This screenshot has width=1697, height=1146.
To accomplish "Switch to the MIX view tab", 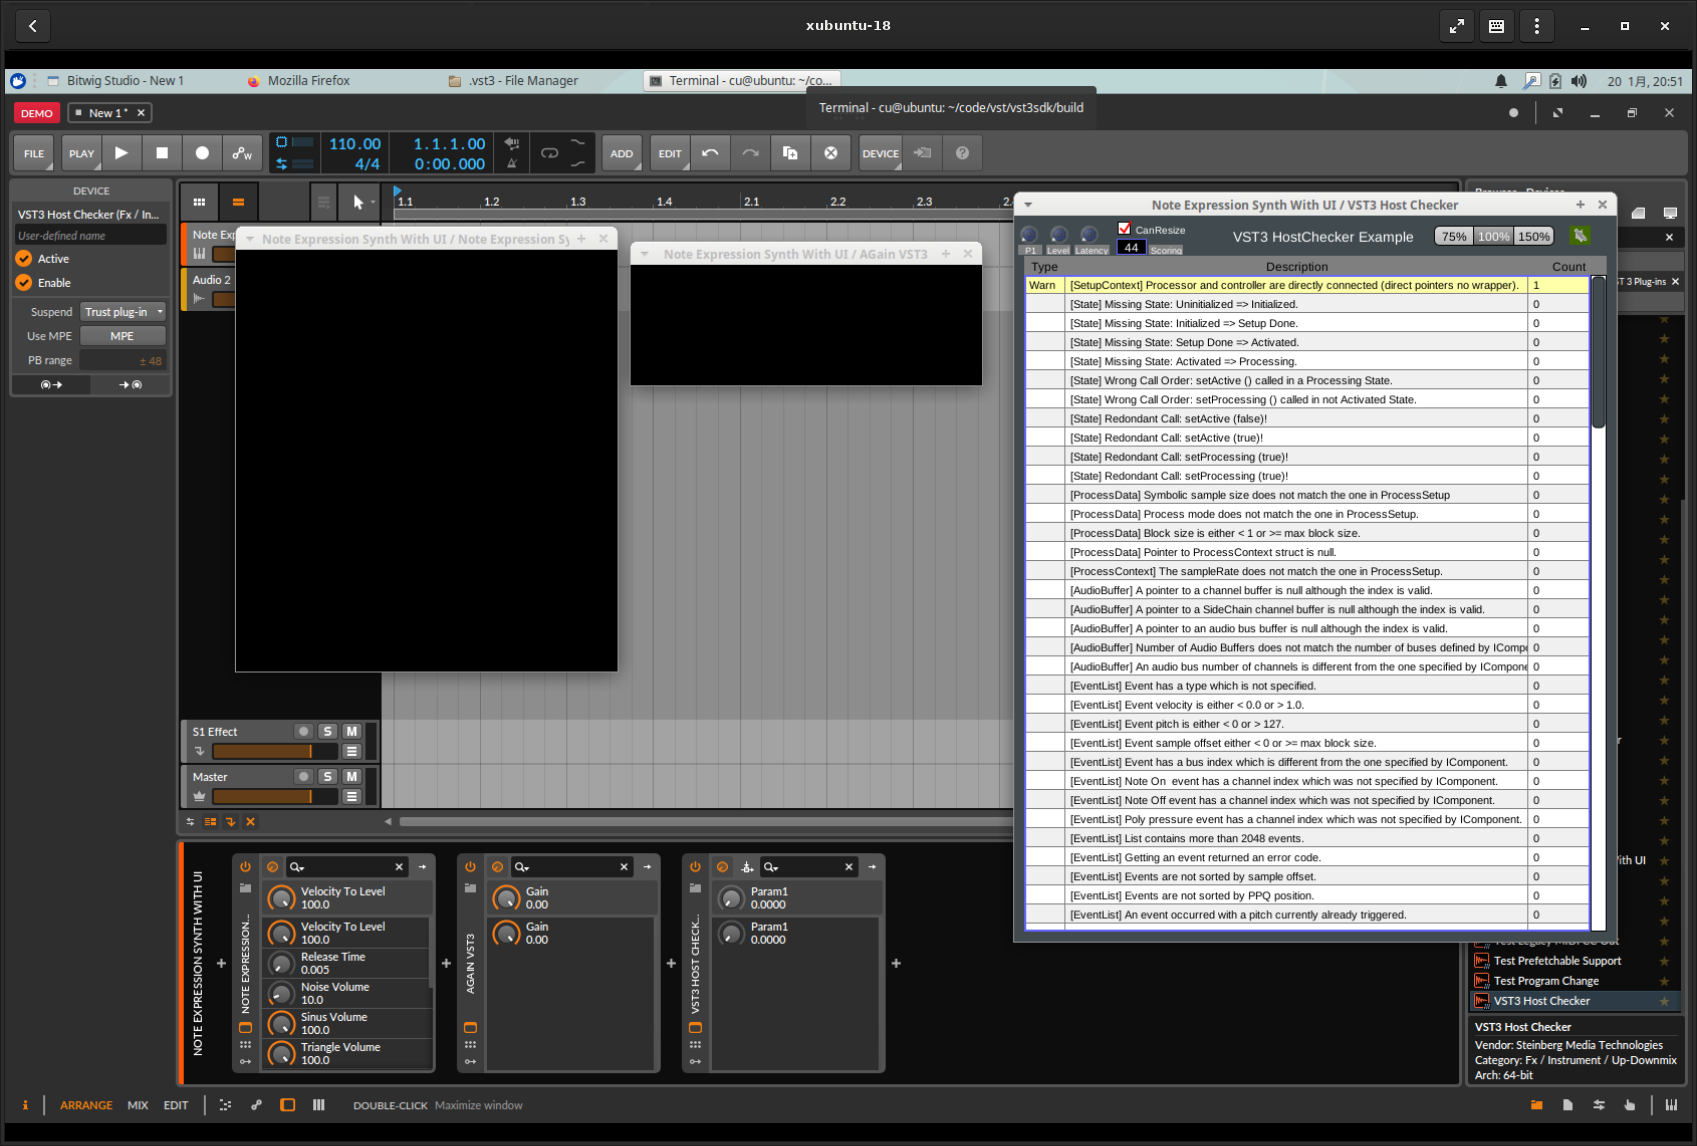I will 138,1105.
